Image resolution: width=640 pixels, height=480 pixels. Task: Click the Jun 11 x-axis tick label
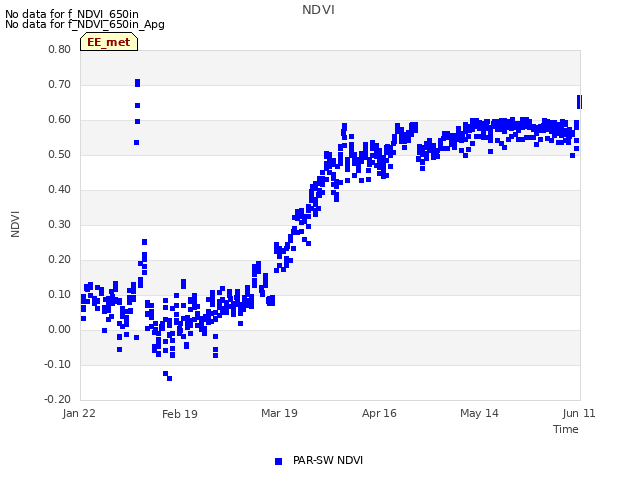tap(579, 413)
